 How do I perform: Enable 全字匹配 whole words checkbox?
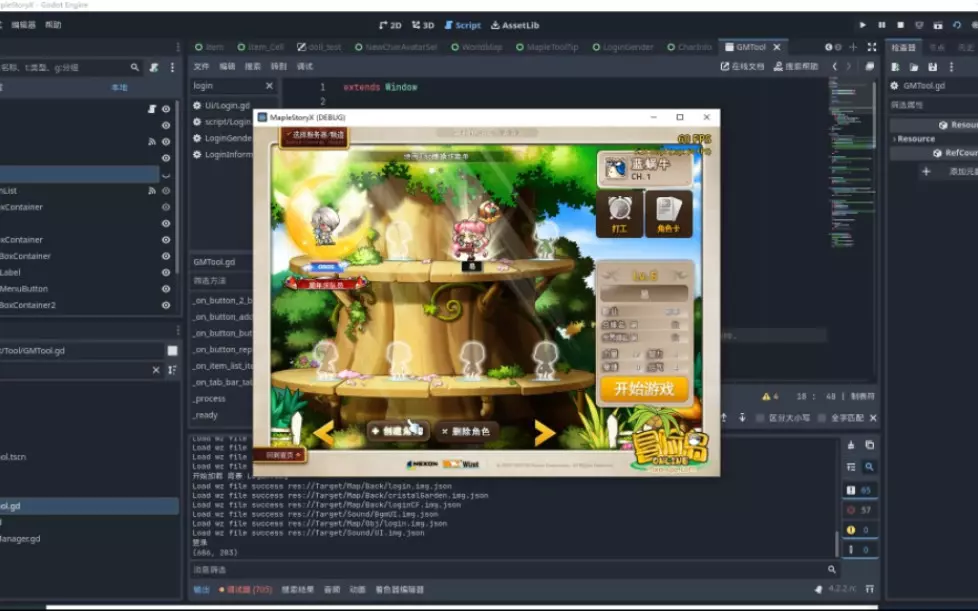(841, 418)
